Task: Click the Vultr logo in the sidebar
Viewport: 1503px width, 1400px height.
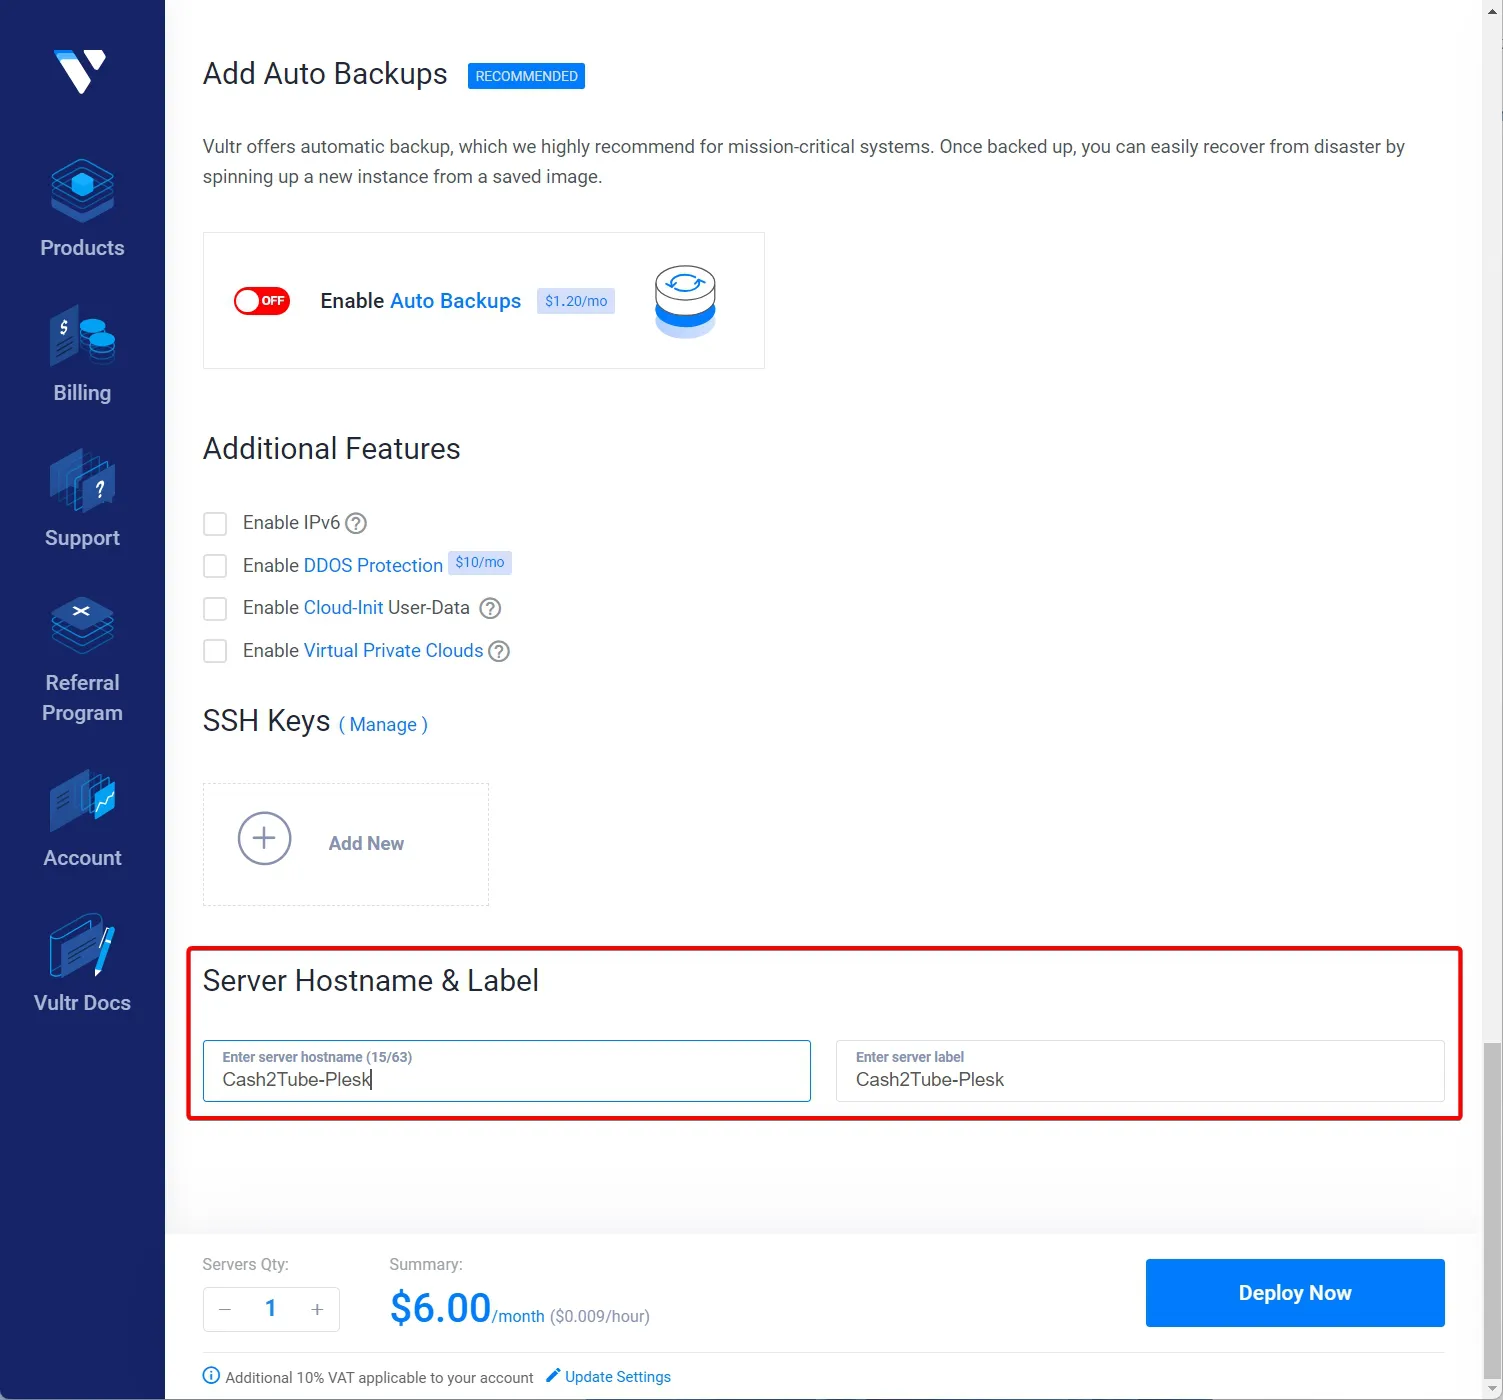Action: (80, 71)
